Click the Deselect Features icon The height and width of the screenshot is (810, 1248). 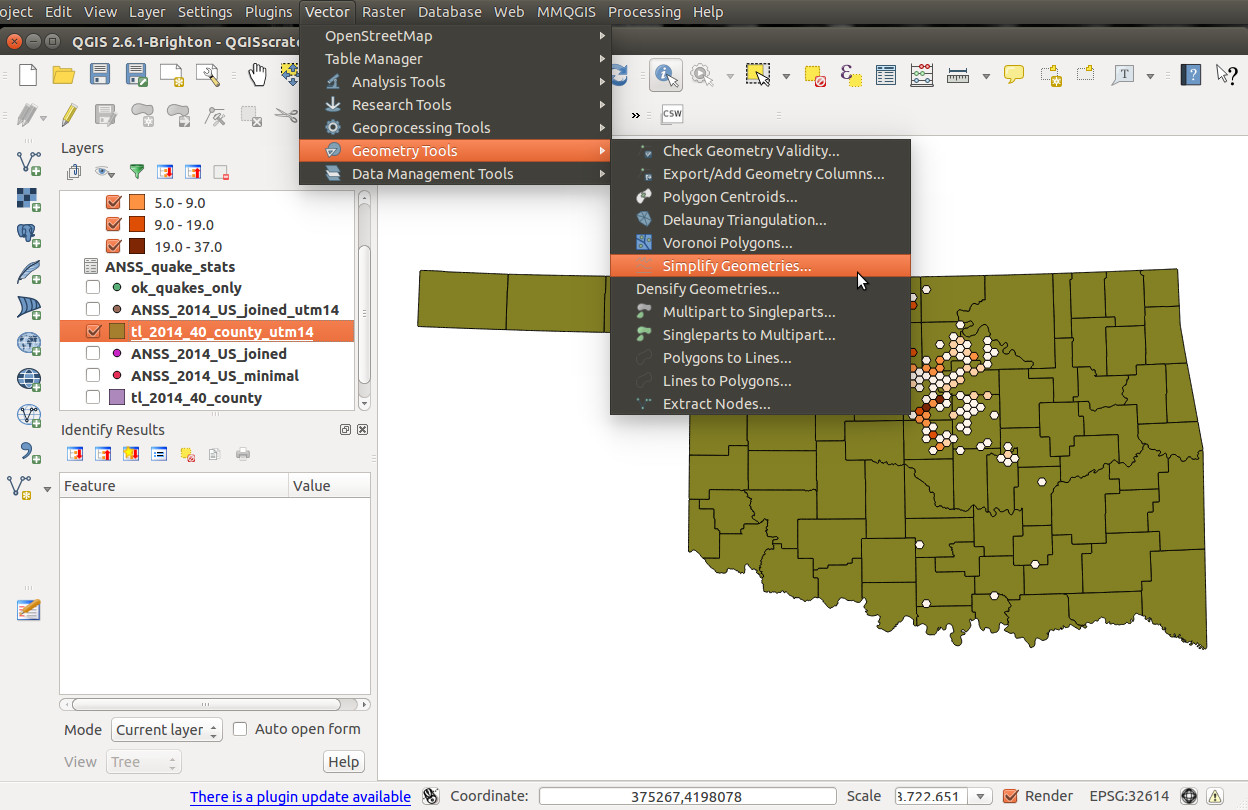(815, 75)
